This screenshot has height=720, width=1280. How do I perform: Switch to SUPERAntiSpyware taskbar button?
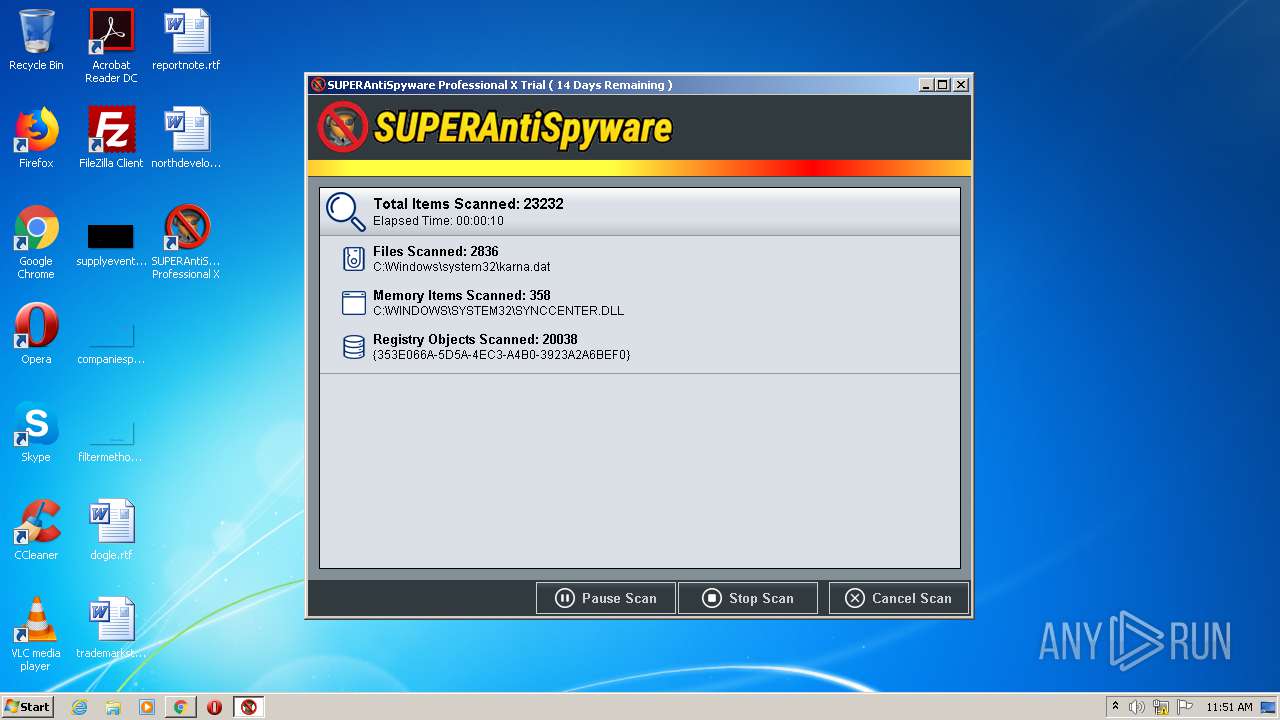[249, 707]
